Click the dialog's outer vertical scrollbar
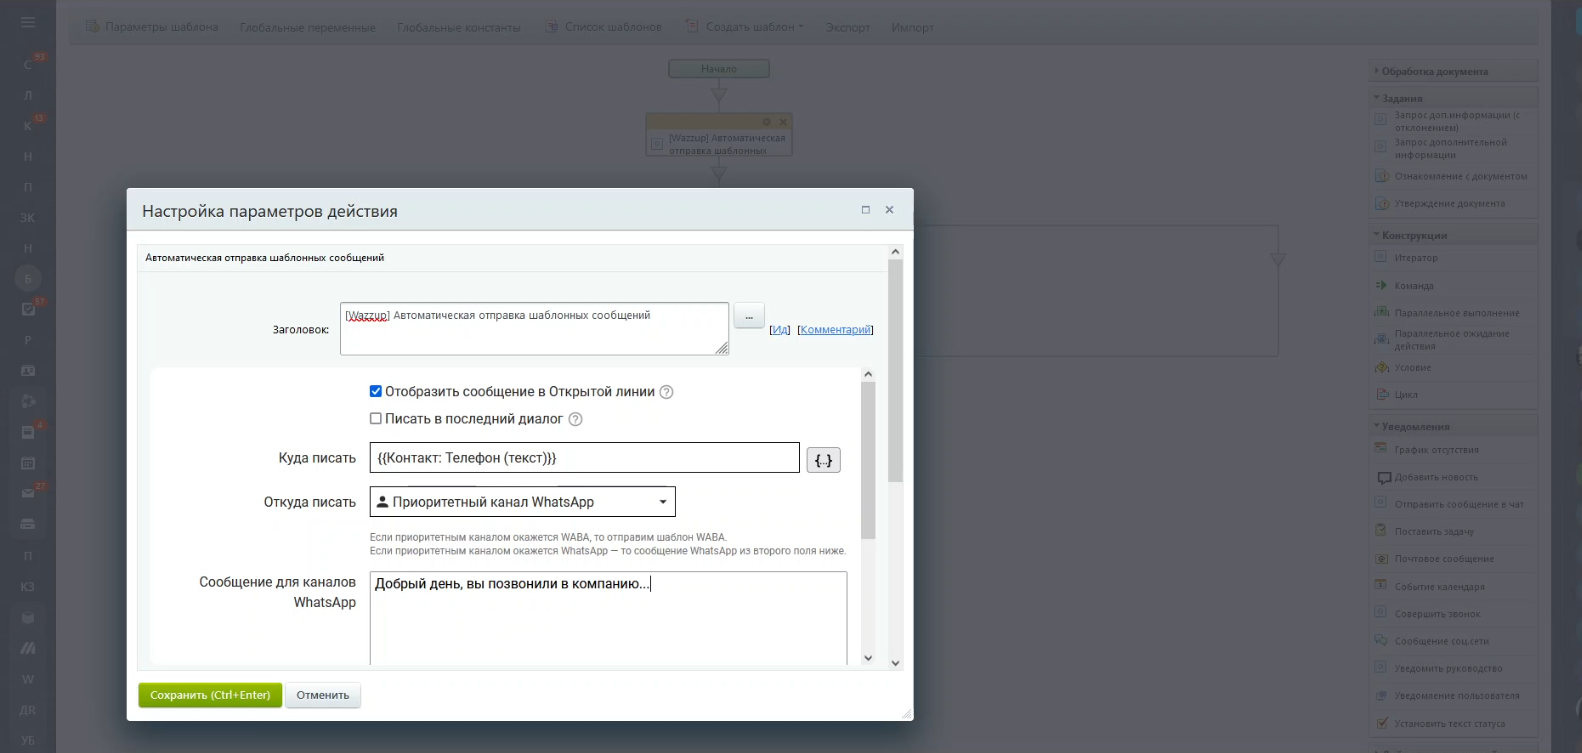1582x753 pixels. click(895, 370)
